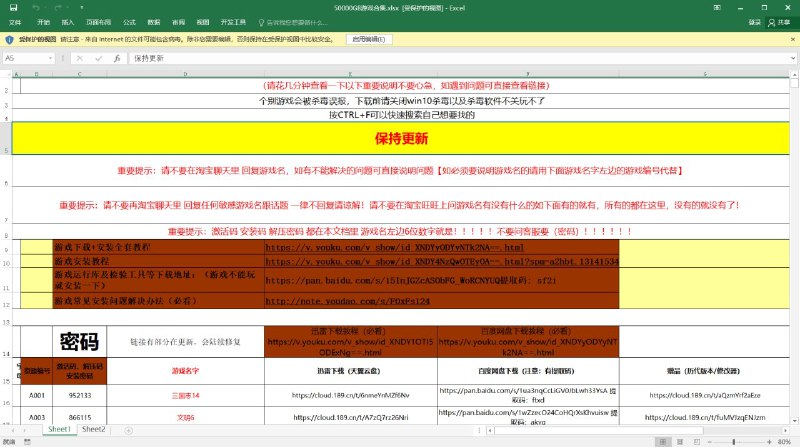This screenshot has height=447, width=800.
Task: Click the vertical scrollbar down arrow
Action: (x=794, y=421)
